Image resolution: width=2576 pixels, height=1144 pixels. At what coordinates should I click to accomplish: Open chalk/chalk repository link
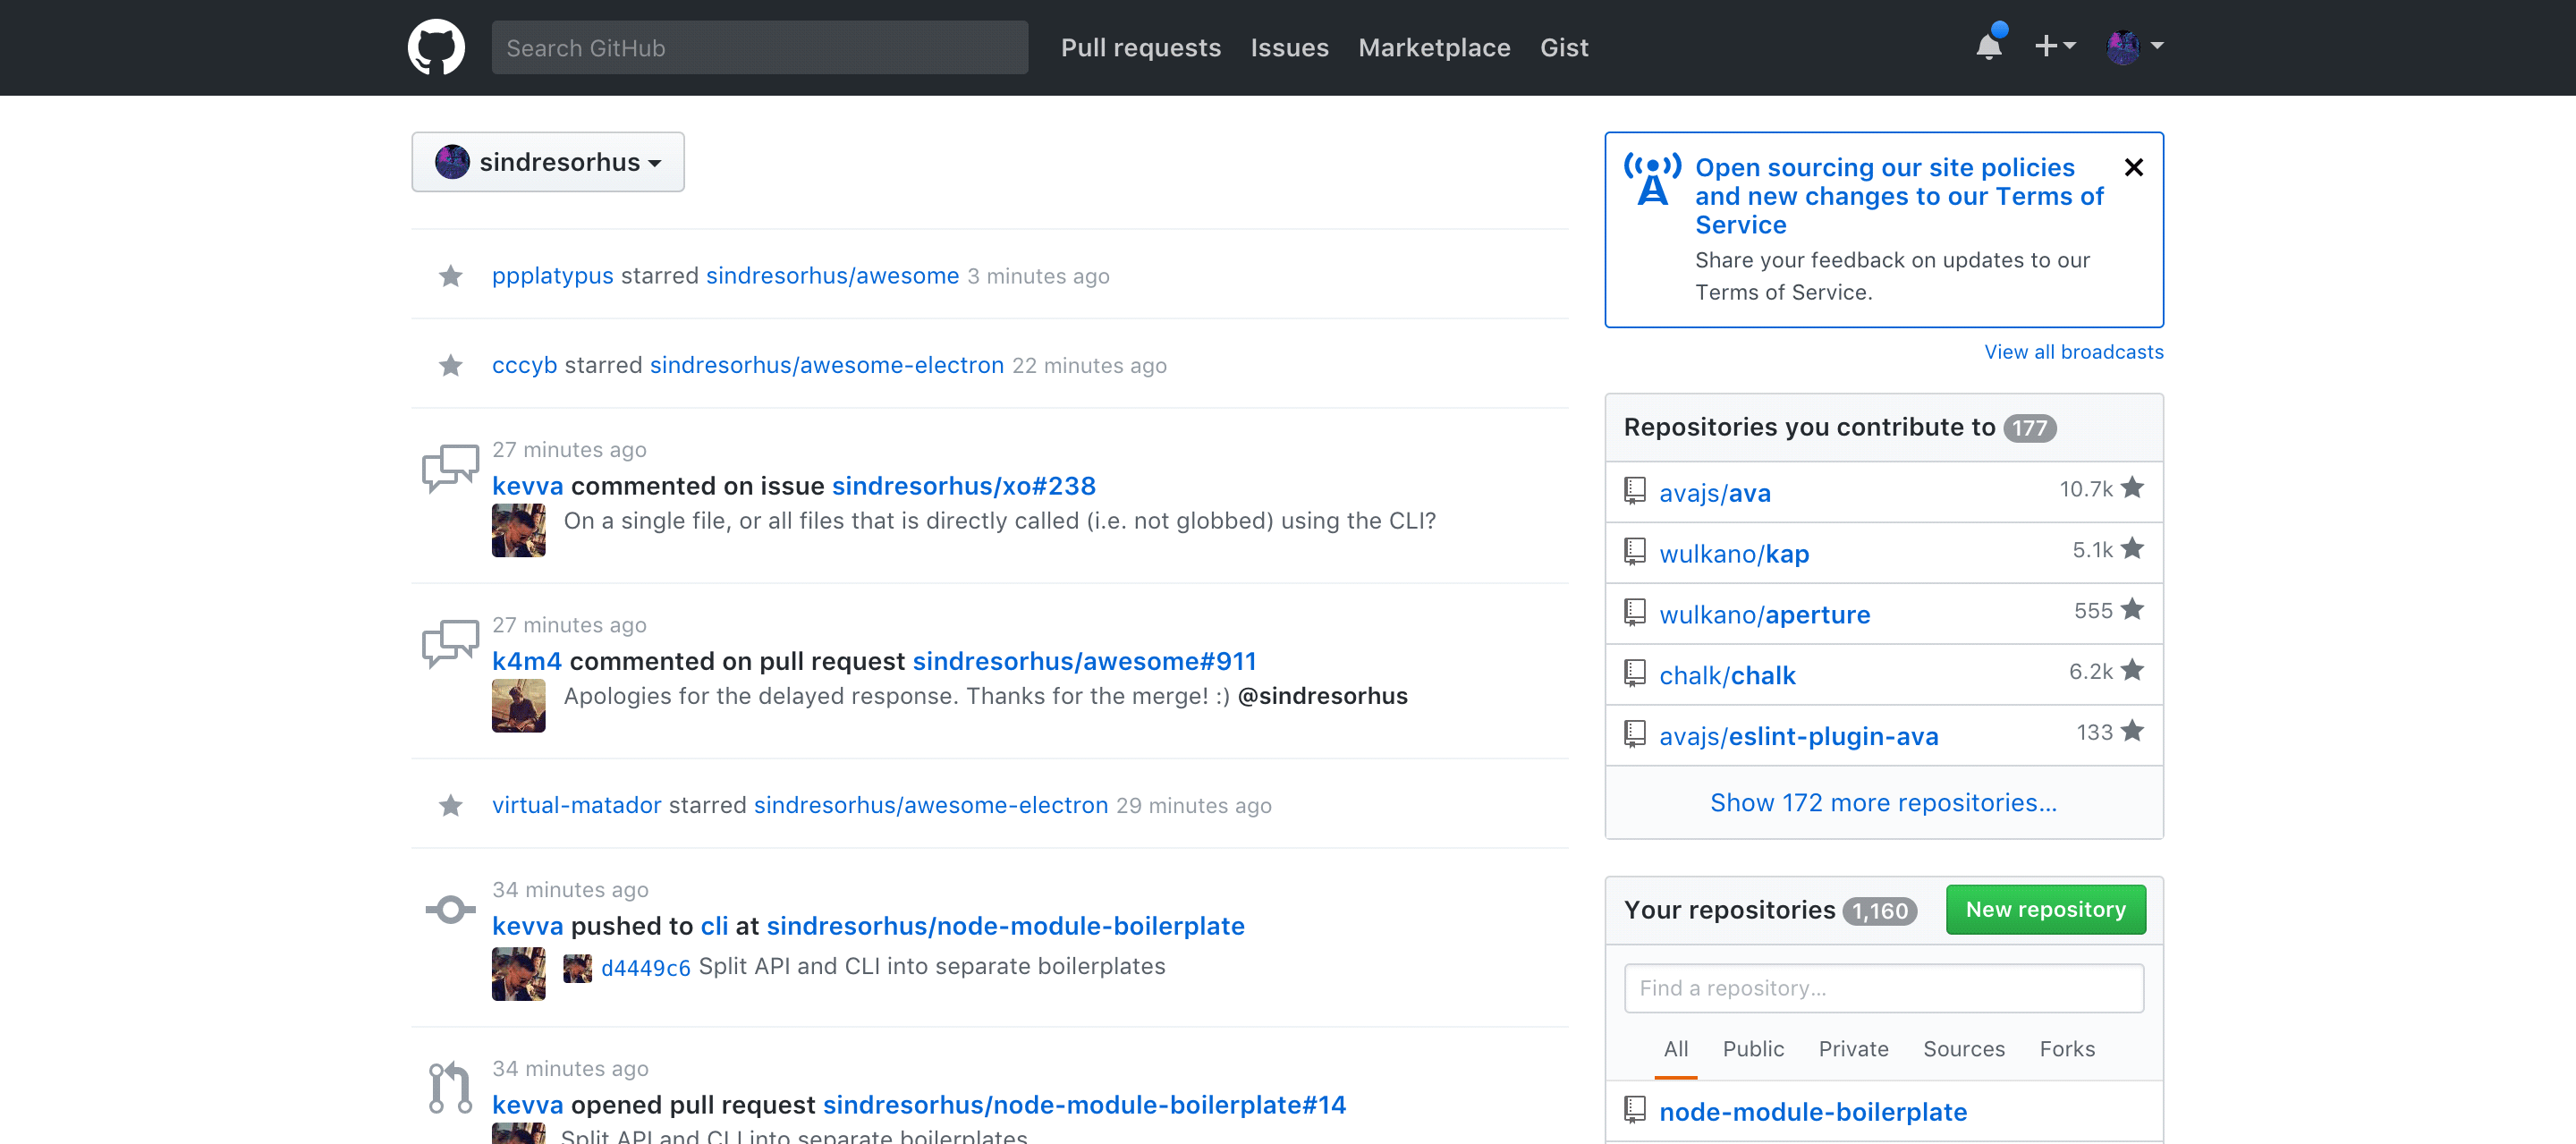pyautogui.click(x=1727, y=676)
